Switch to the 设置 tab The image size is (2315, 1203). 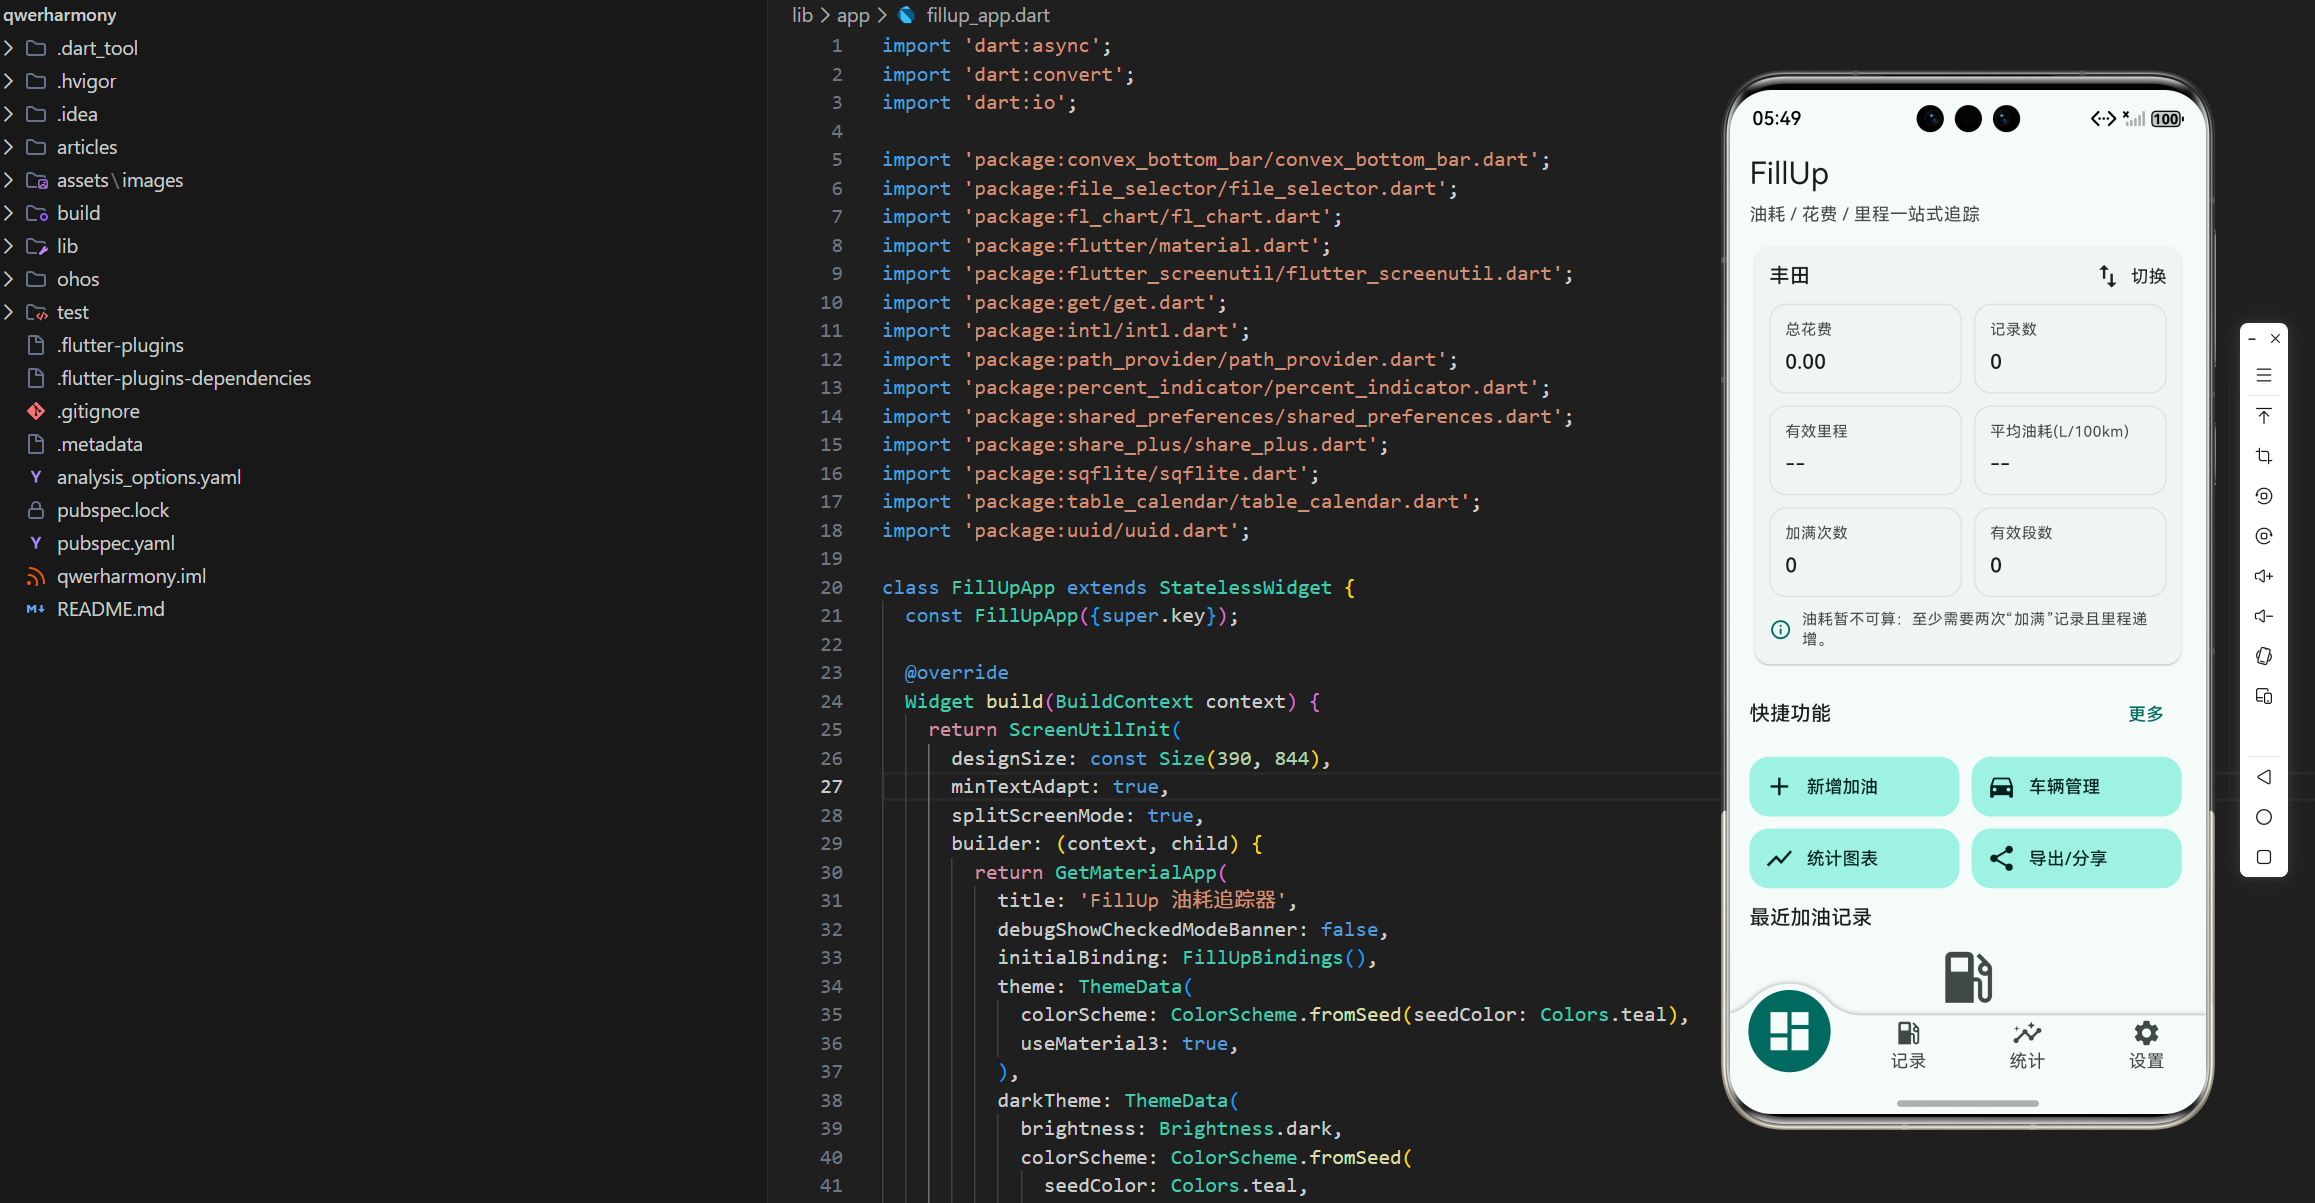point(2146,1045)
